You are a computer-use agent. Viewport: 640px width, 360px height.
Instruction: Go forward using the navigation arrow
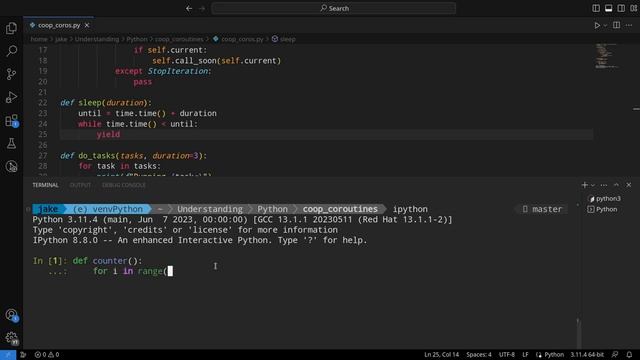pyautogui.click(x=202, y=8)
